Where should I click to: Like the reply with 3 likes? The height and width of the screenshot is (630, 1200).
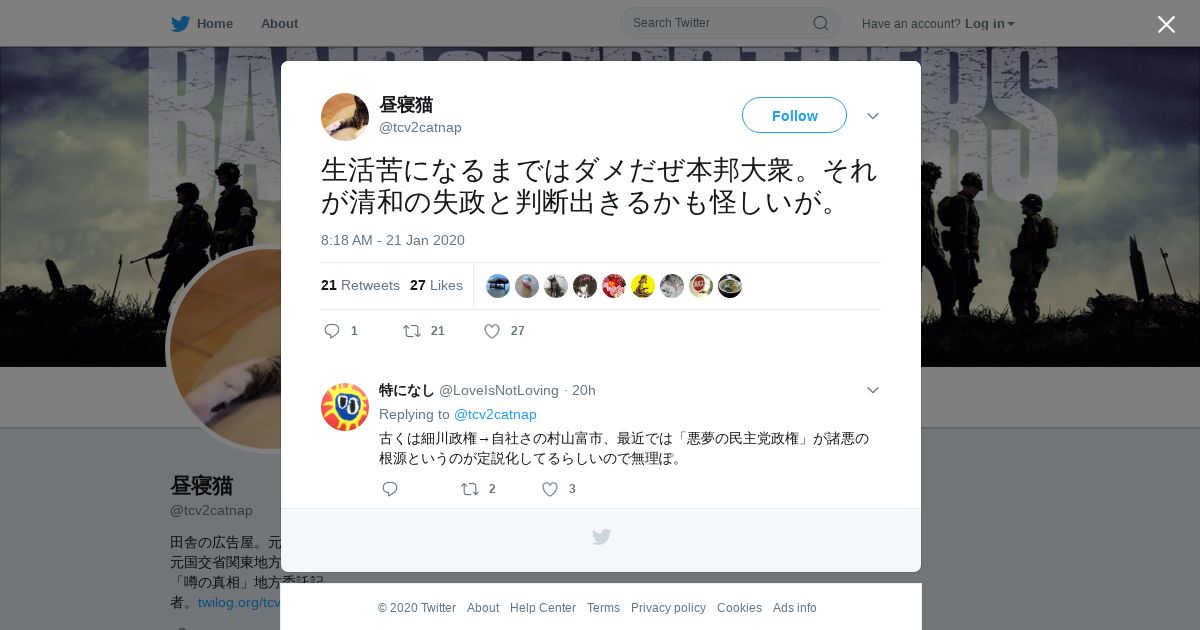550,489
